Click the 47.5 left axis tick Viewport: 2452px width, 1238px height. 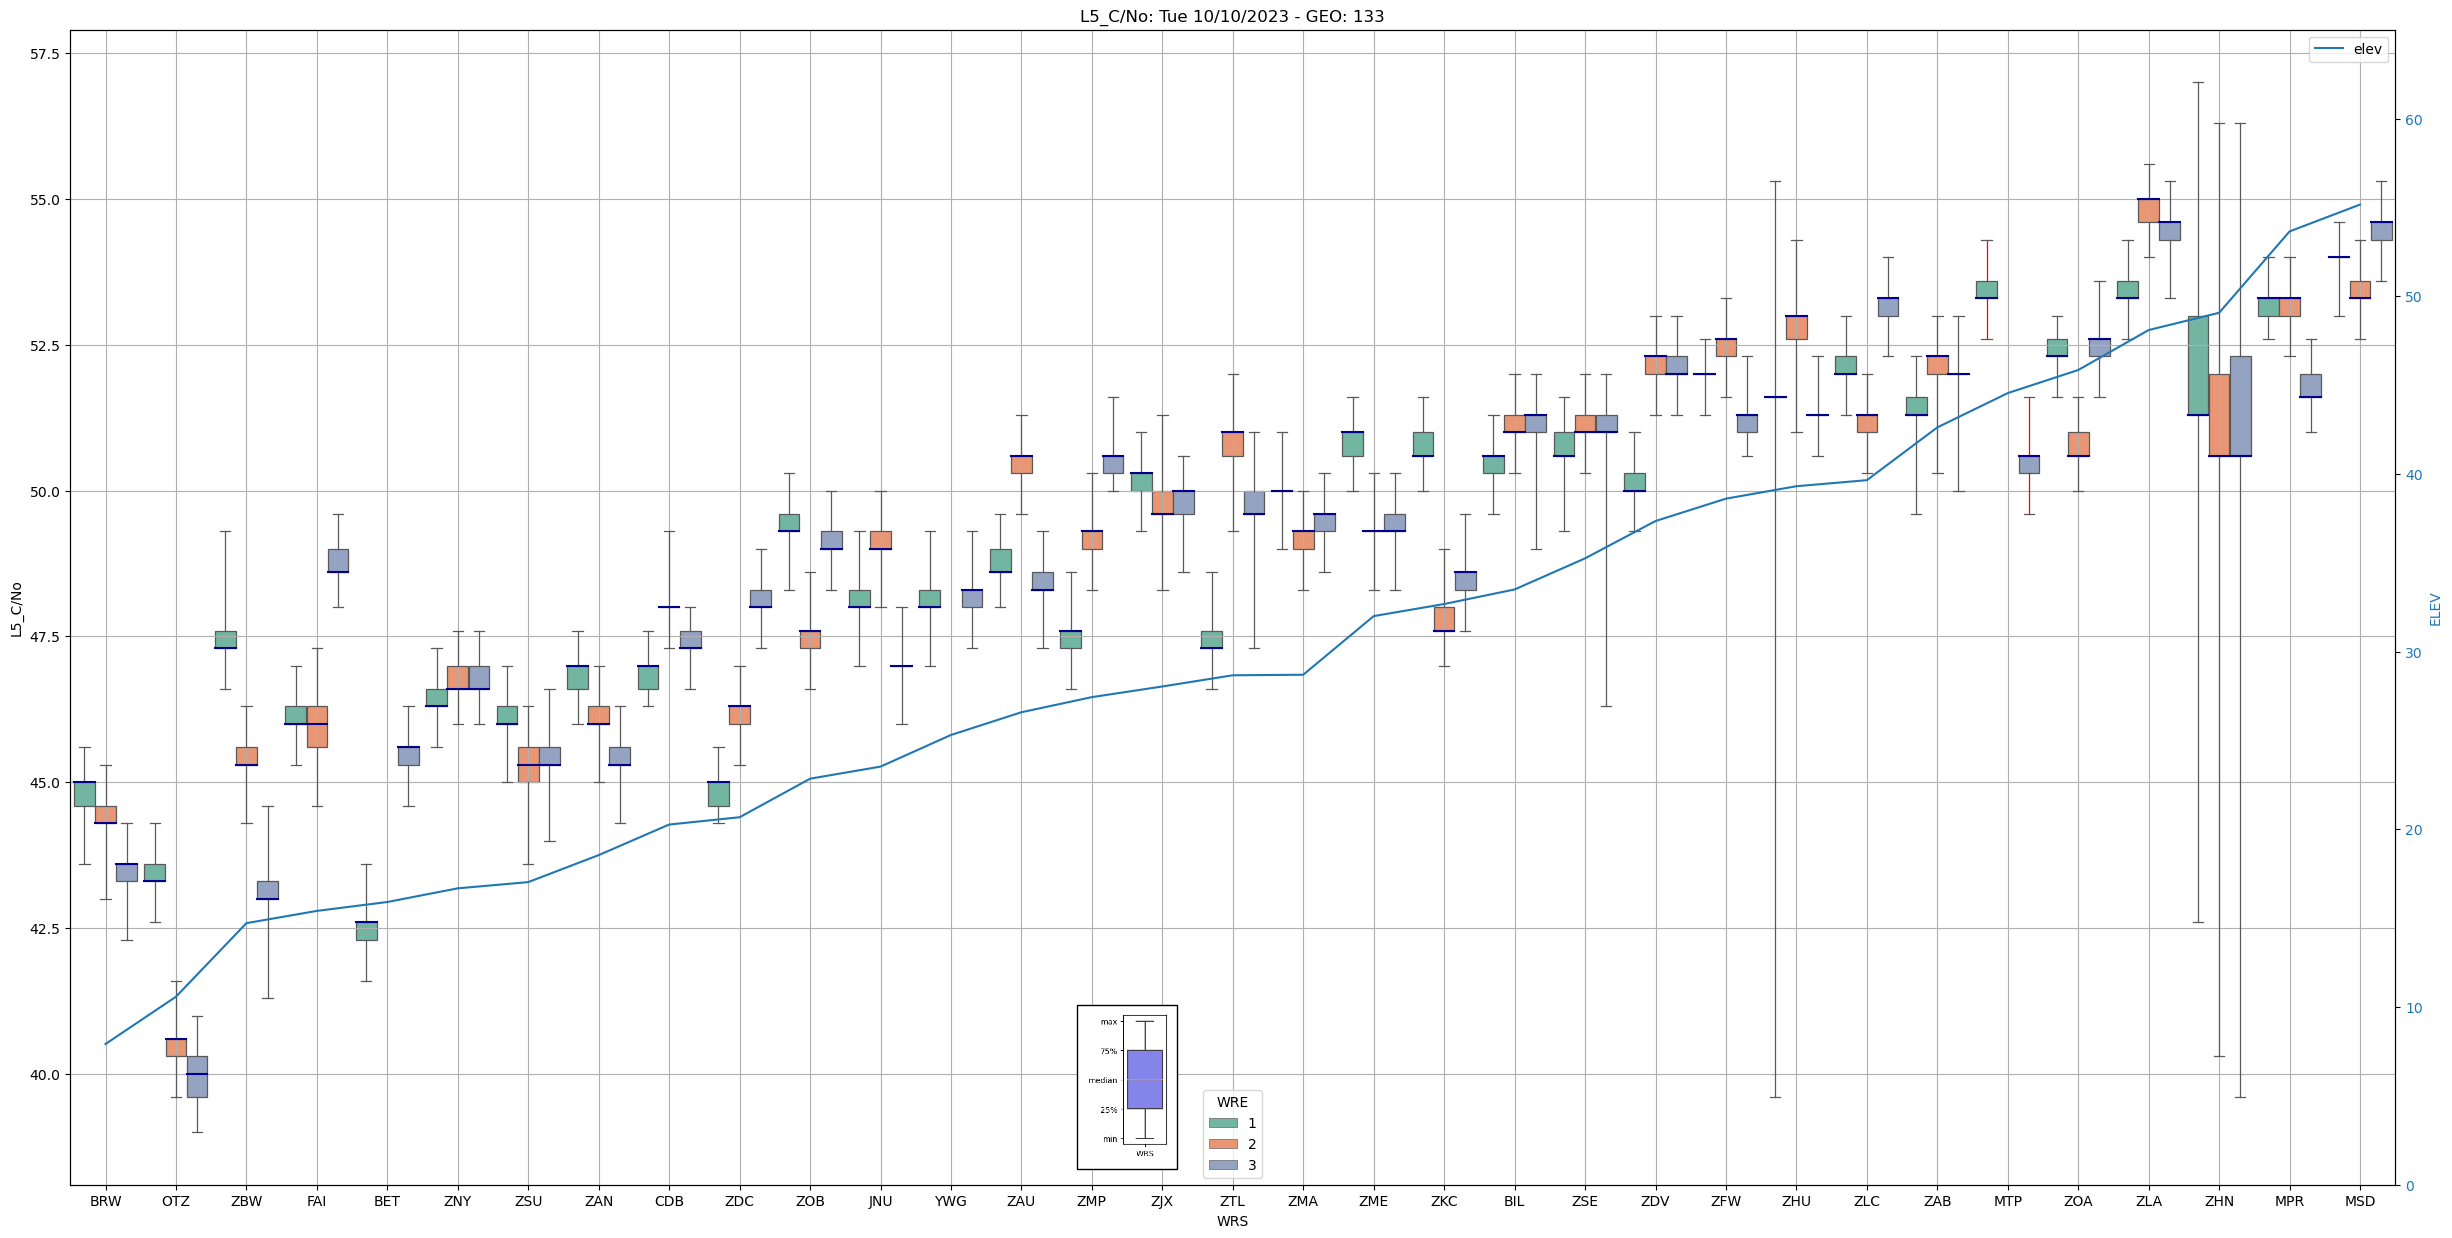tap(45, 637)
